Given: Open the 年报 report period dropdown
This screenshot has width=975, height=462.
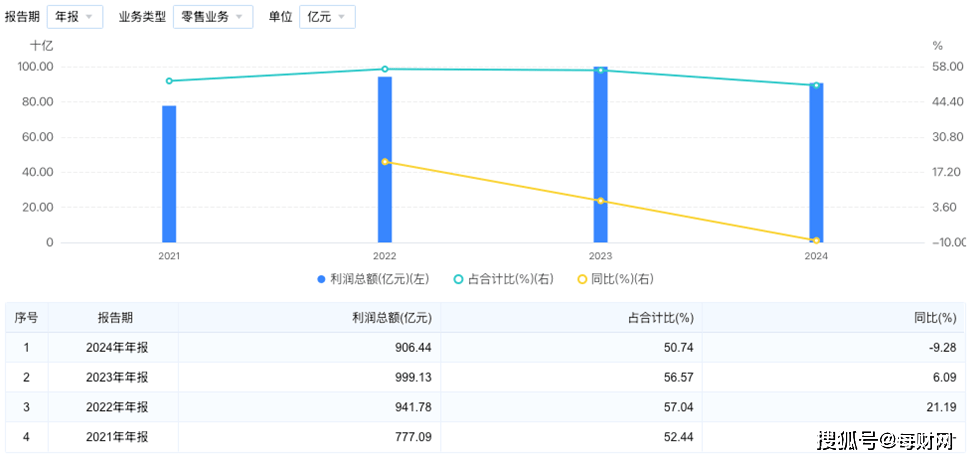Looking at the screenshot, I should point(75,17).
